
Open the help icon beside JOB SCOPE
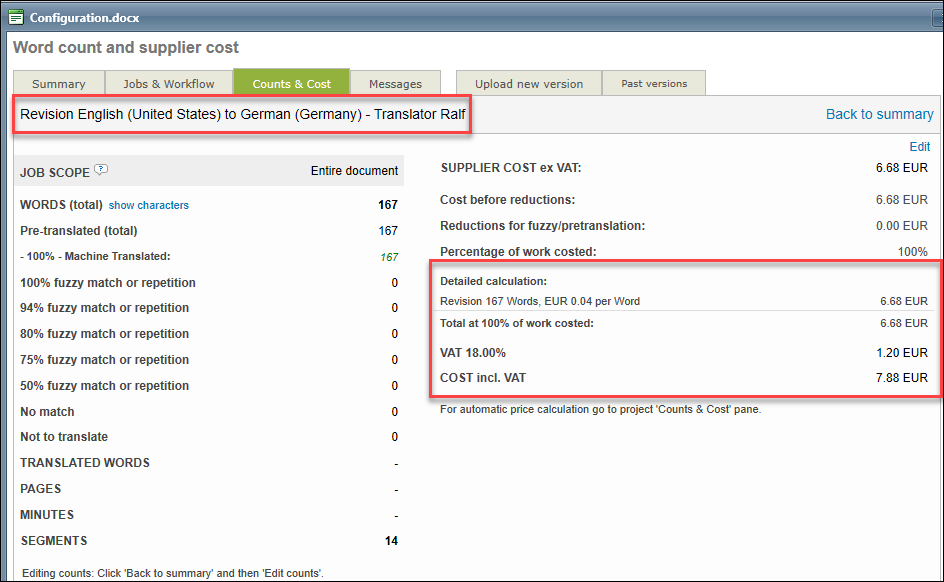pos(101,170)
